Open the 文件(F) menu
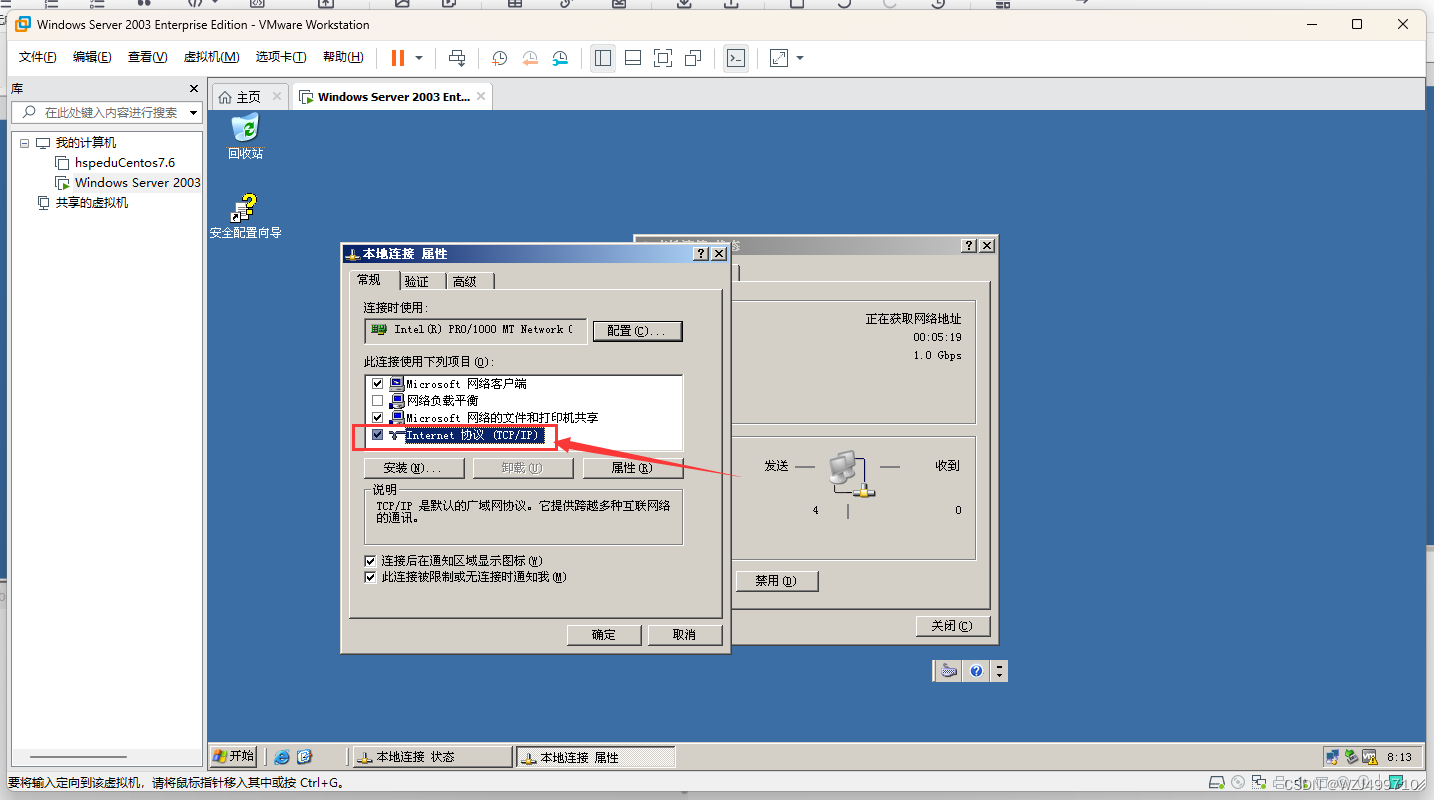Viewport: 1434px width, 800px height. pyautogui.click(x=38, y=57)
